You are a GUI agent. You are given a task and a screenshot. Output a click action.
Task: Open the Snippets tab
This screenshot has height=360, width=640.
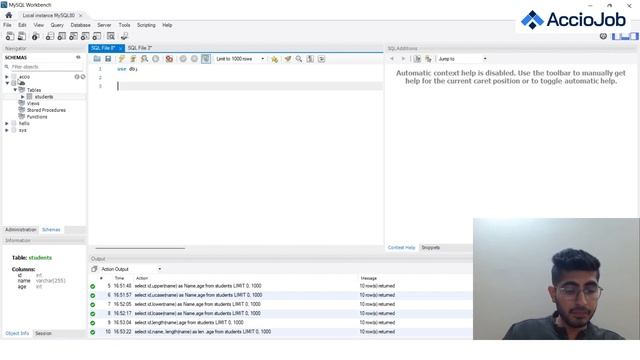[431, 247]
